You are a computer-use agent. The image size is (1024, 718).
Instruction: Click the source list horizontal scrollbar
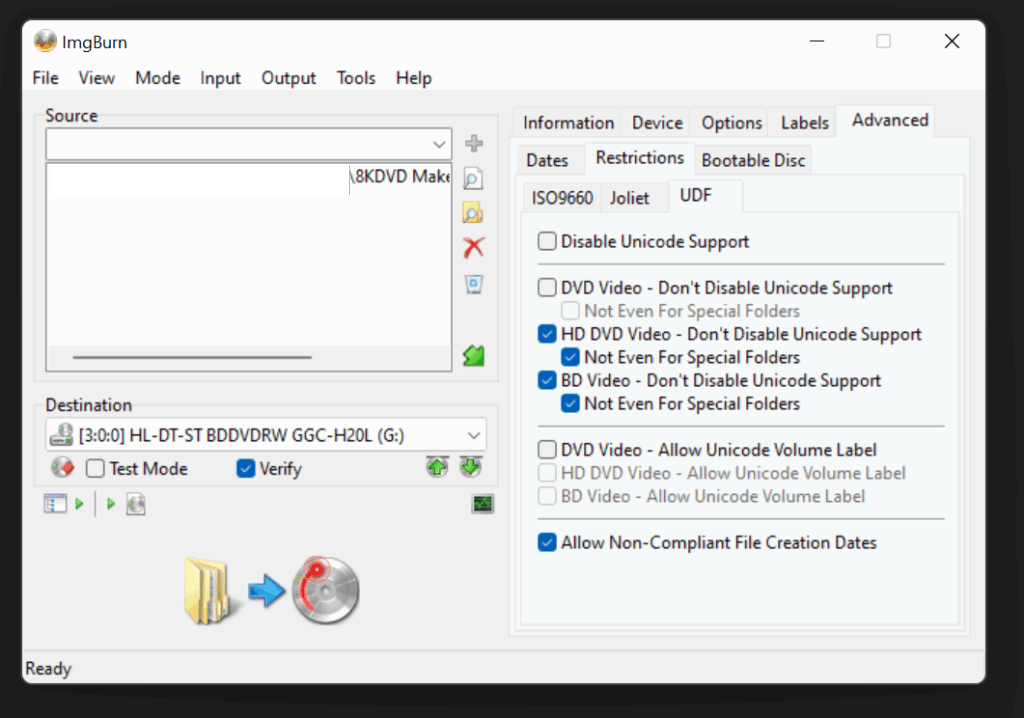[192, 357]
